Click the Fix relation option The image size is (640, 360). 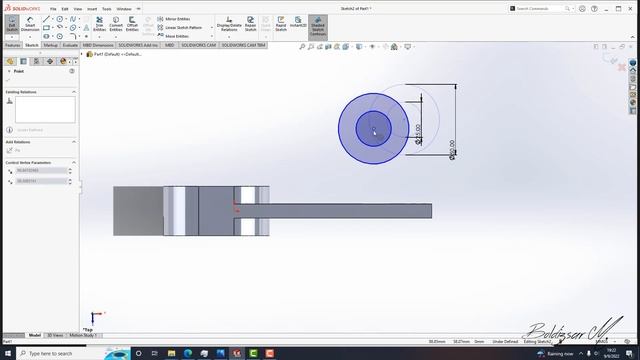click(x=13, y=151)
